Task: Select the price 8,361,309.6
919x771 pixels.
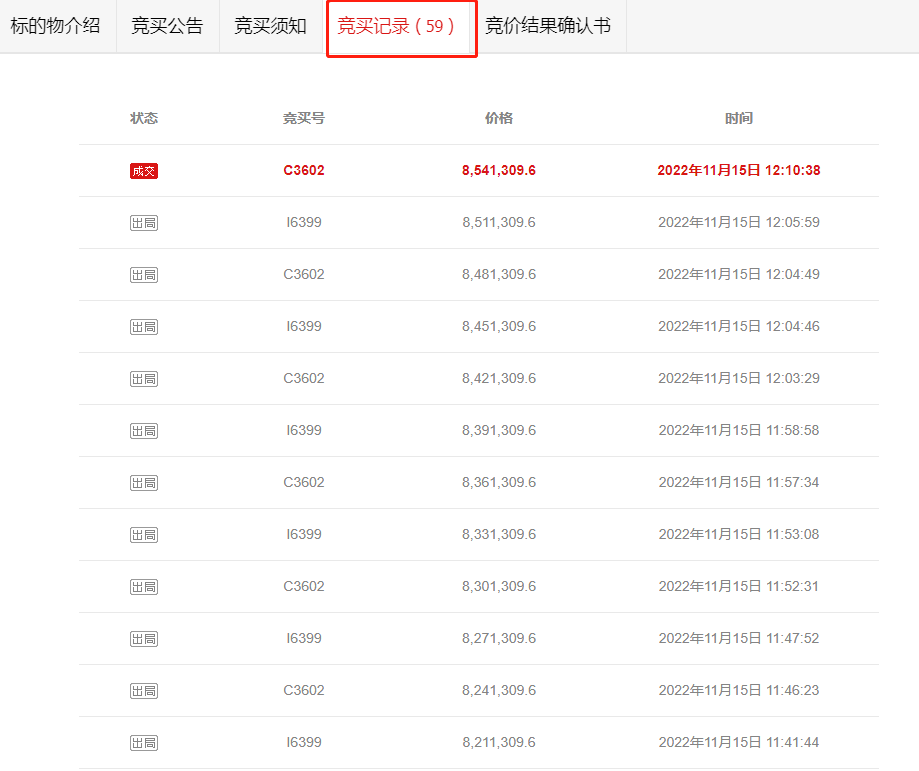Action: point(499,482)
